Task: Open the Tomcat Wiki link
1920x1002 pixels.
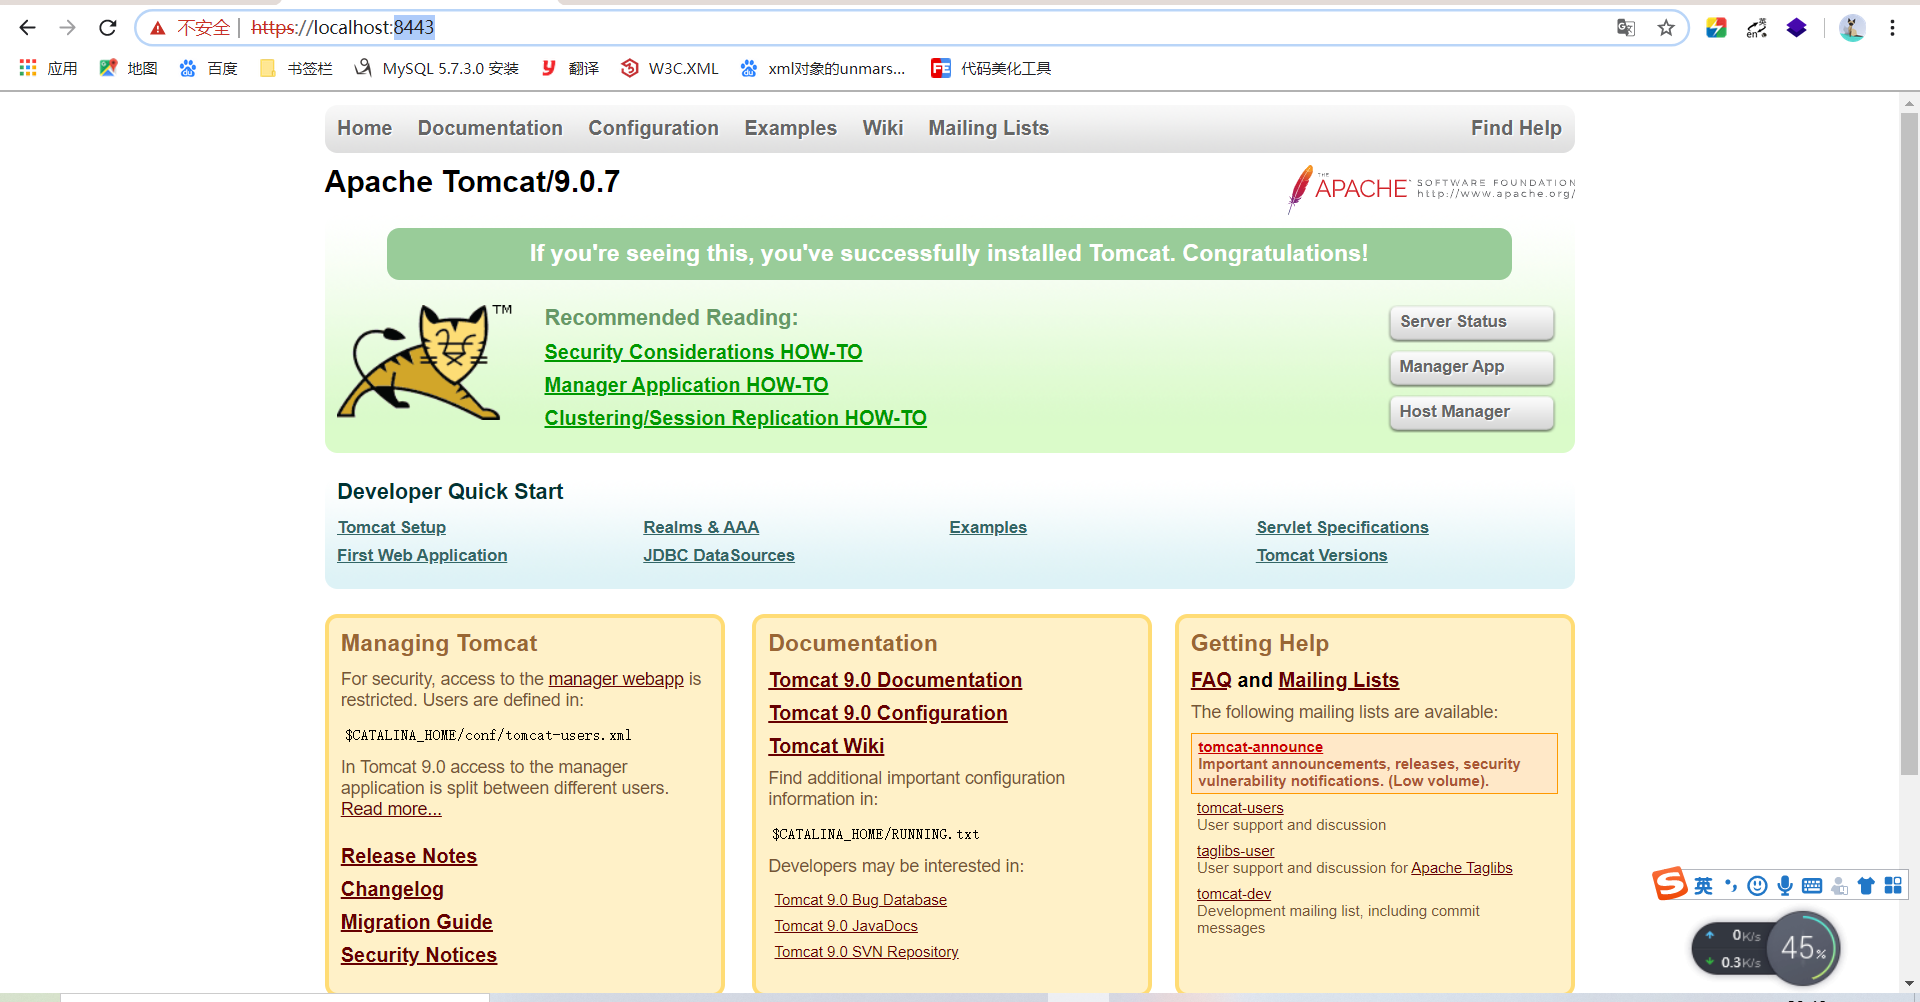Action: tap(826, 746)
